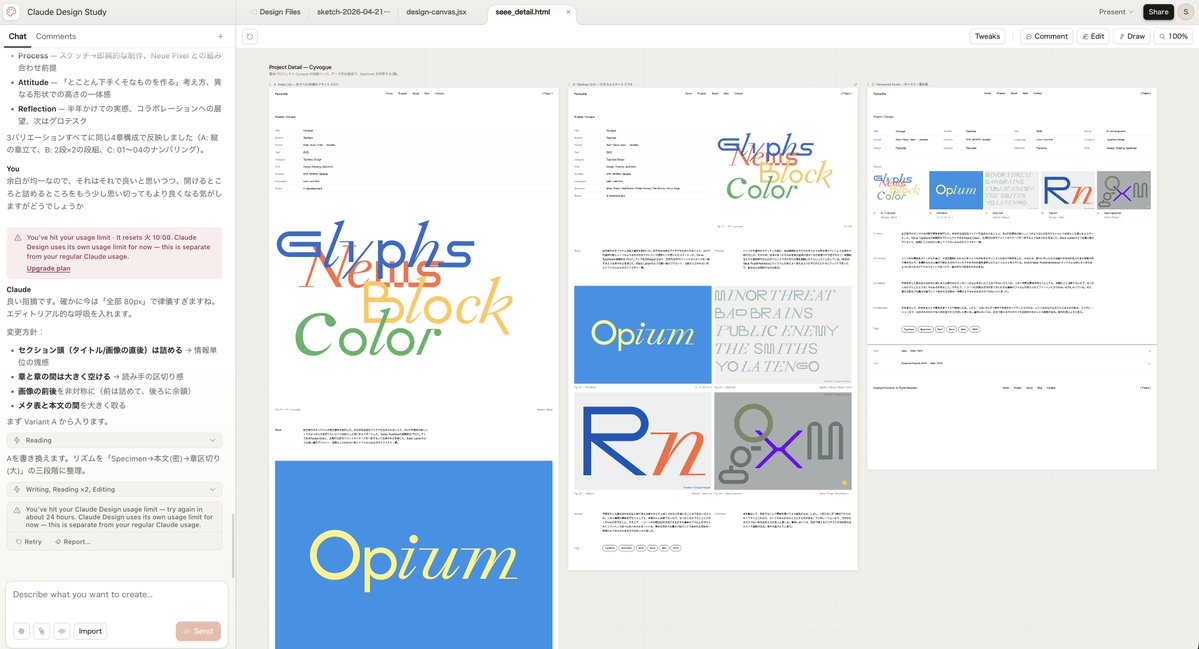Click the Comment tool in the toolbar

(1046, 36)
